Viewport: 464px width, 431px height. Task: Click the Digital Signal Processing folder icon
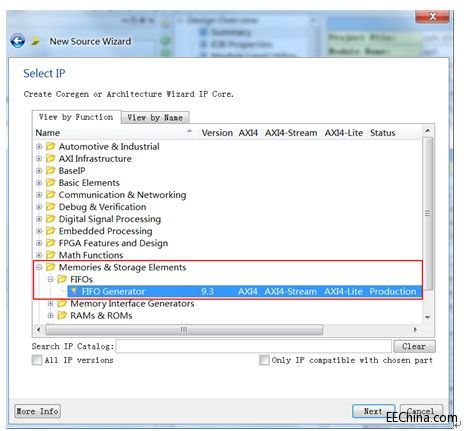[50, 219]
